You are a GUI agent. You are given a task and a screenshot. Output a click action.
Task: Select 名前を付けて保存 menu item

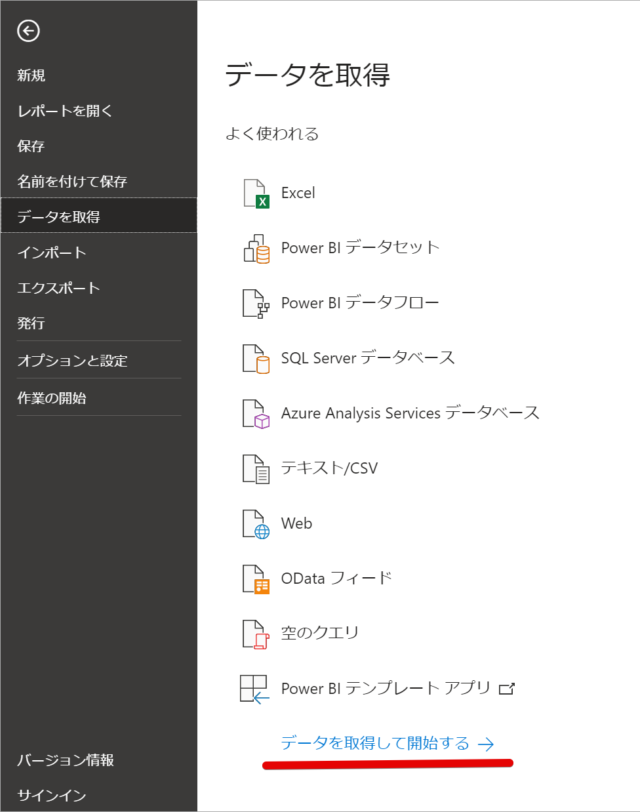click(x=72, y=182)
